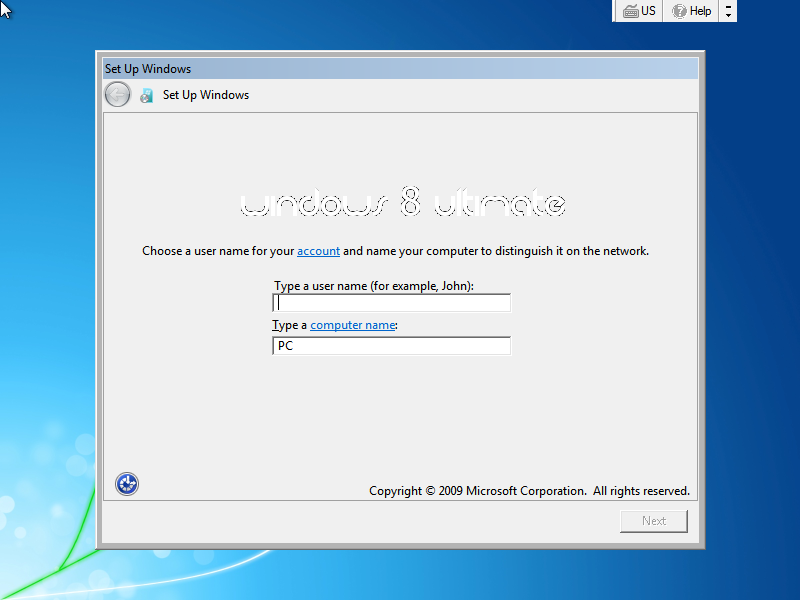Click the 'Set Up Windows' title bar text
The image size is (800, 600).
tap(148, 69)
